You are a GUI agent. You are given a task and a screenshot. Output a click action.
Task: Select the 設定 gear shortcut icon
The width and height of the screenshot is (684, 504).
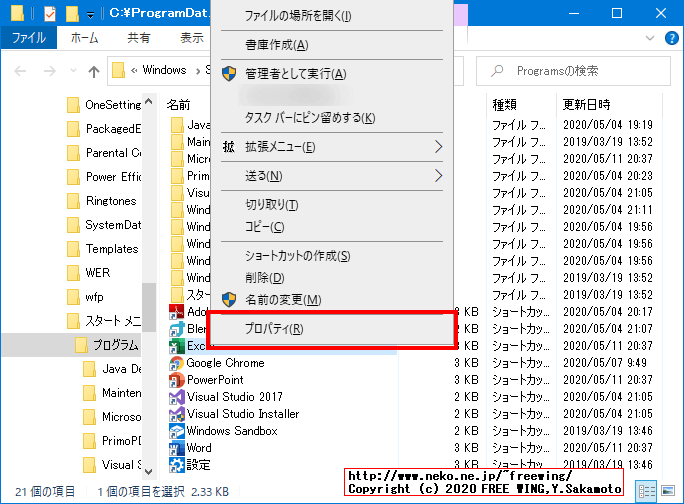[176, 465]
